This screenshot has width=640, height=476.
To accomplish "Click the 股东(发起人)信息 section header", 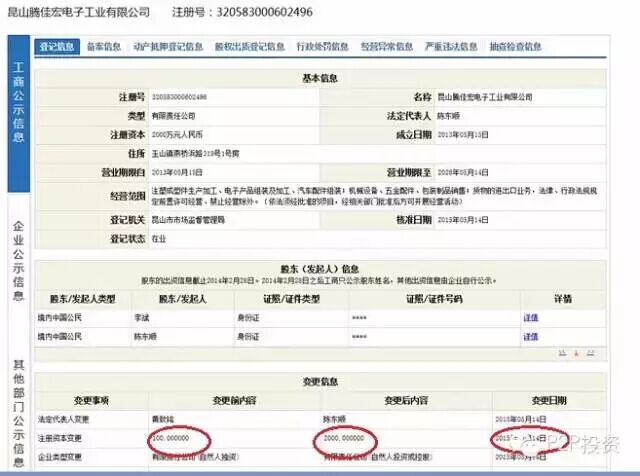I will 320,269.
